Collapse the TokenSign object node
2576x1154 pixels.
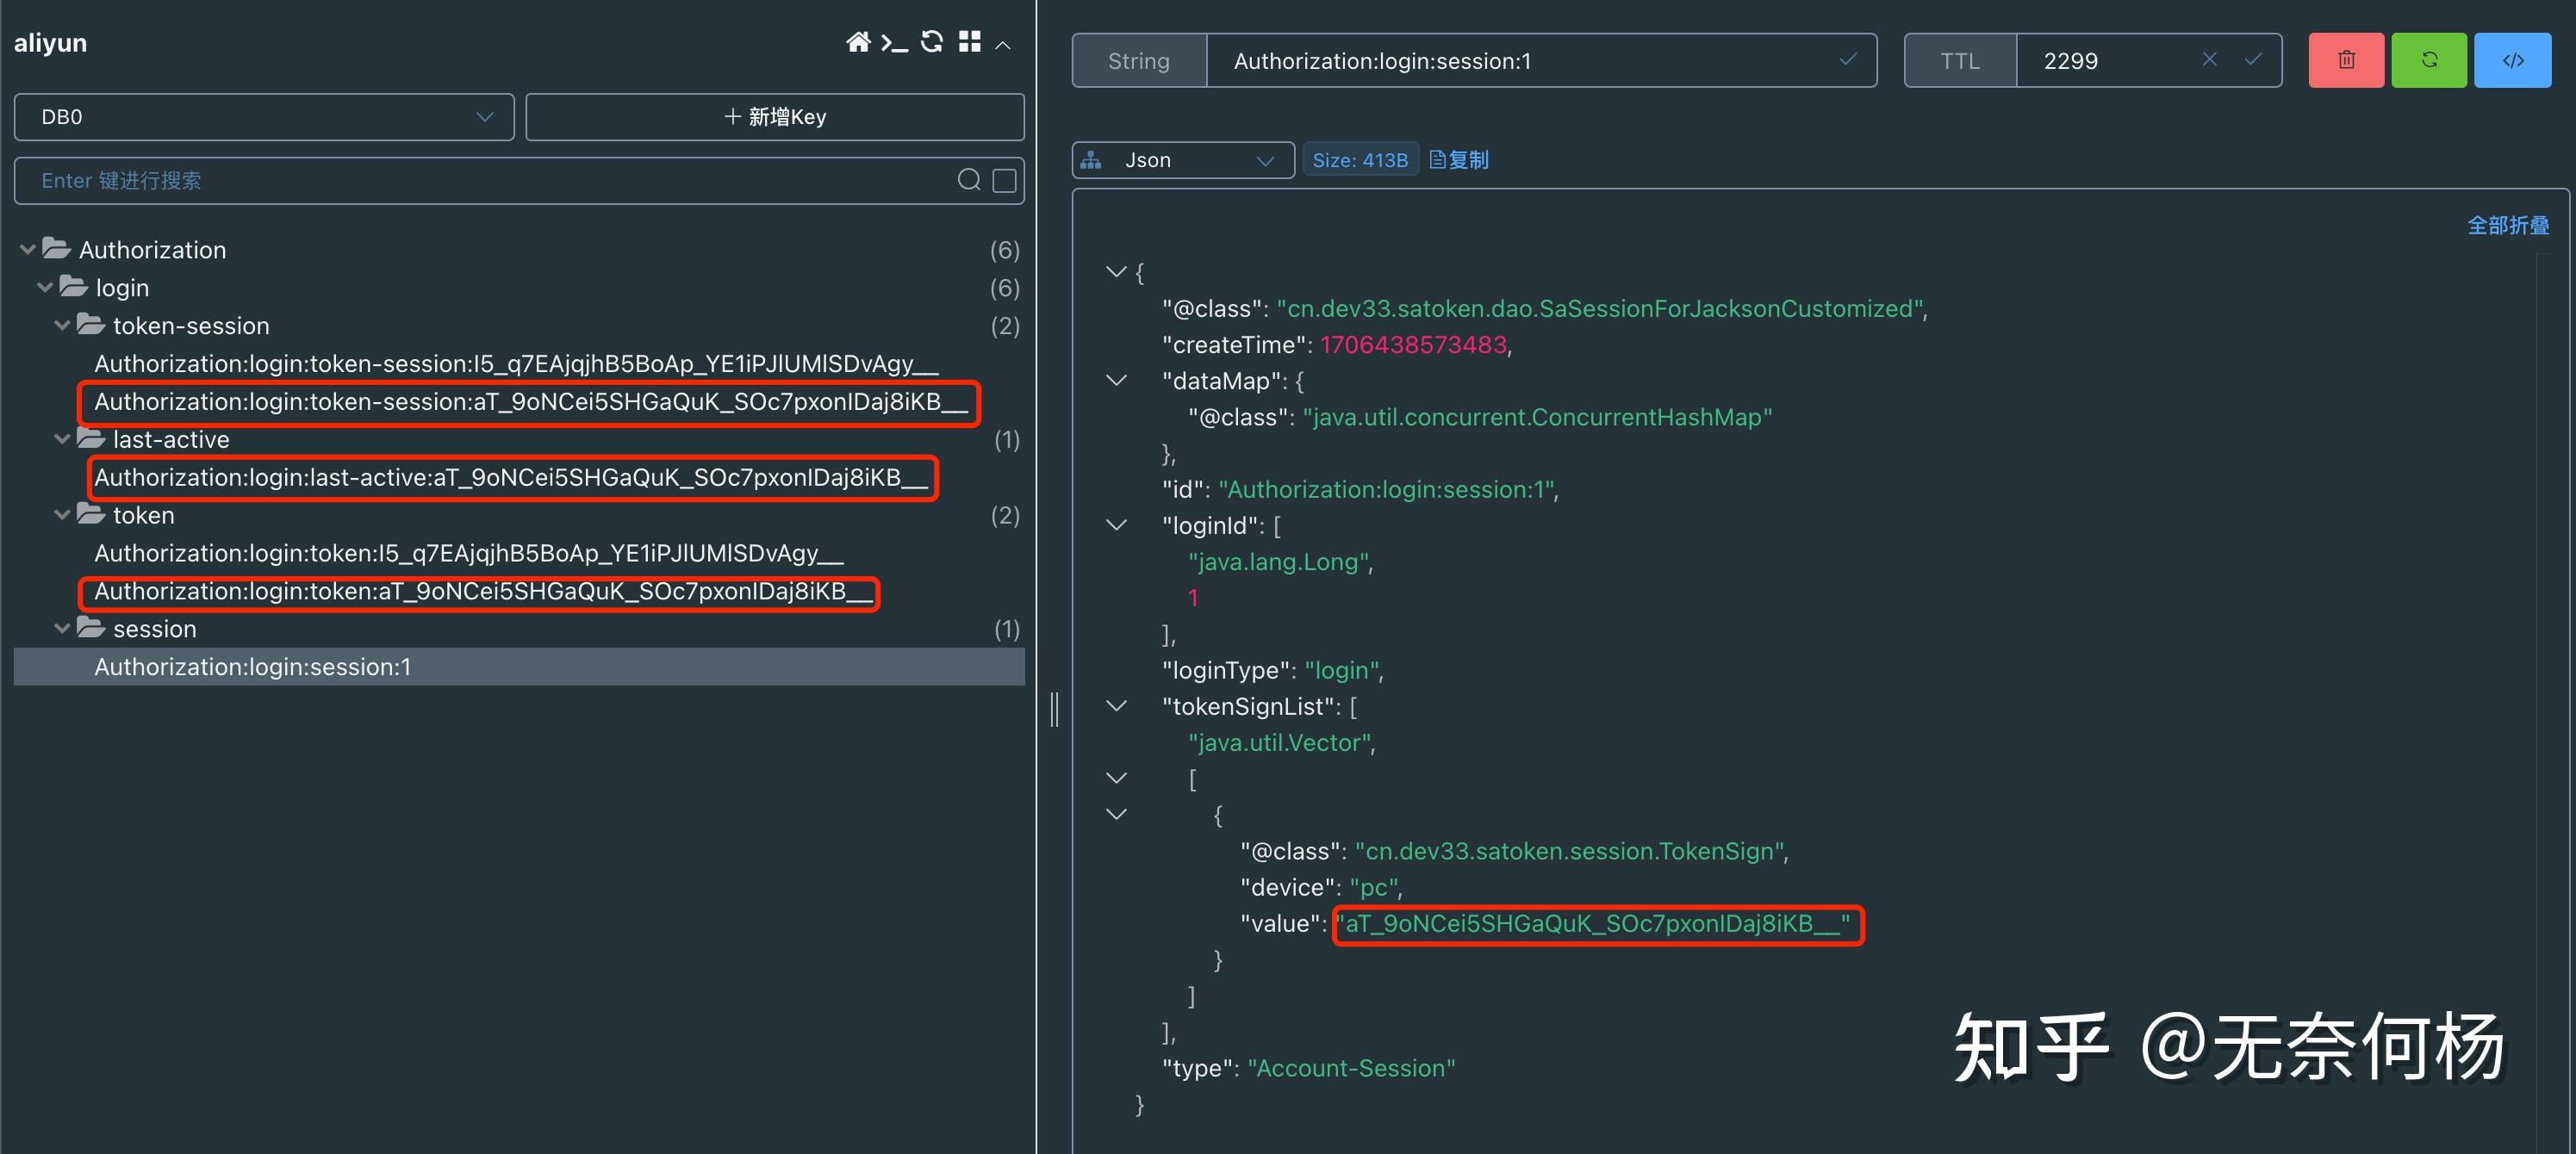(1116, 815)
